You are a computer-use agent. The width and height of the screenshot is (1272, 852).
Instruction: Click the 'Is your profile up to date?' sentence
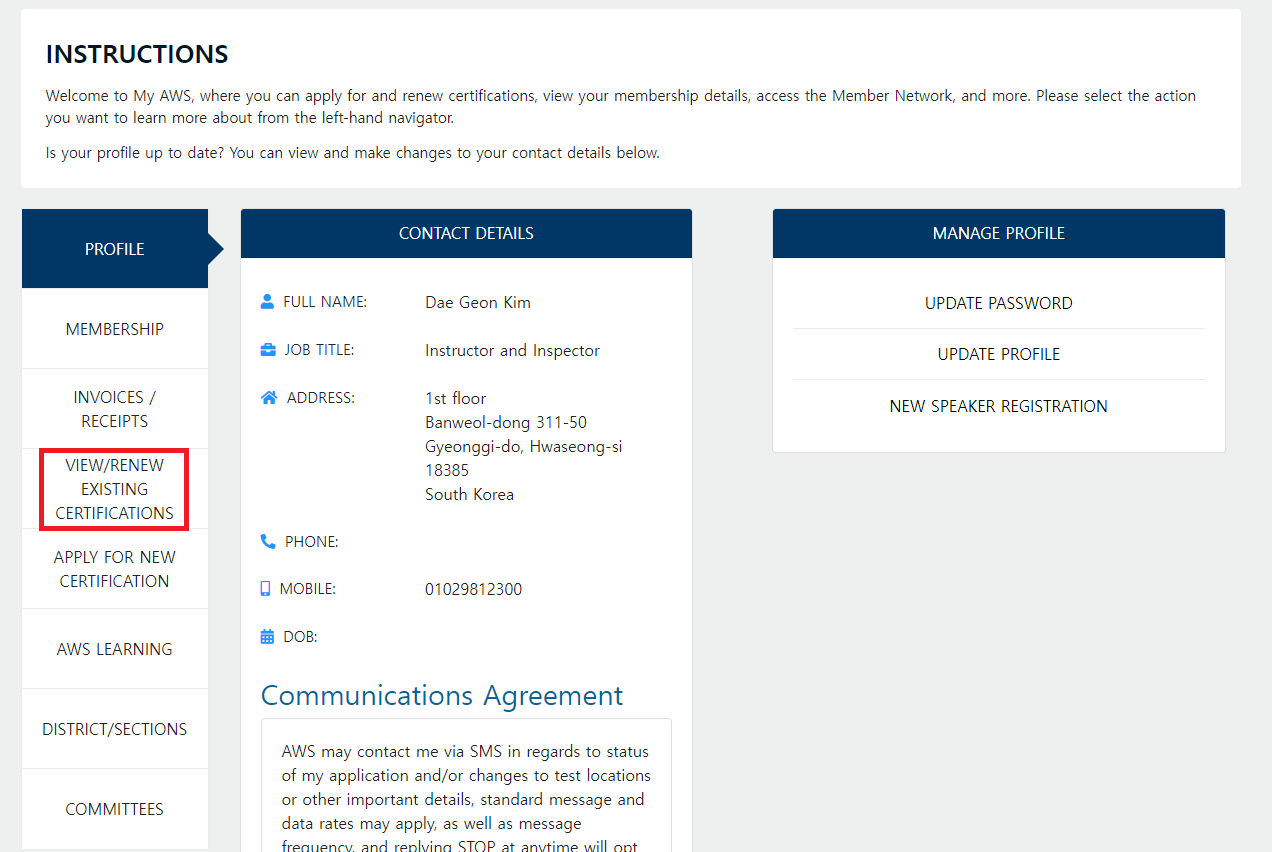pyautogui.click(x=353, y=153)
